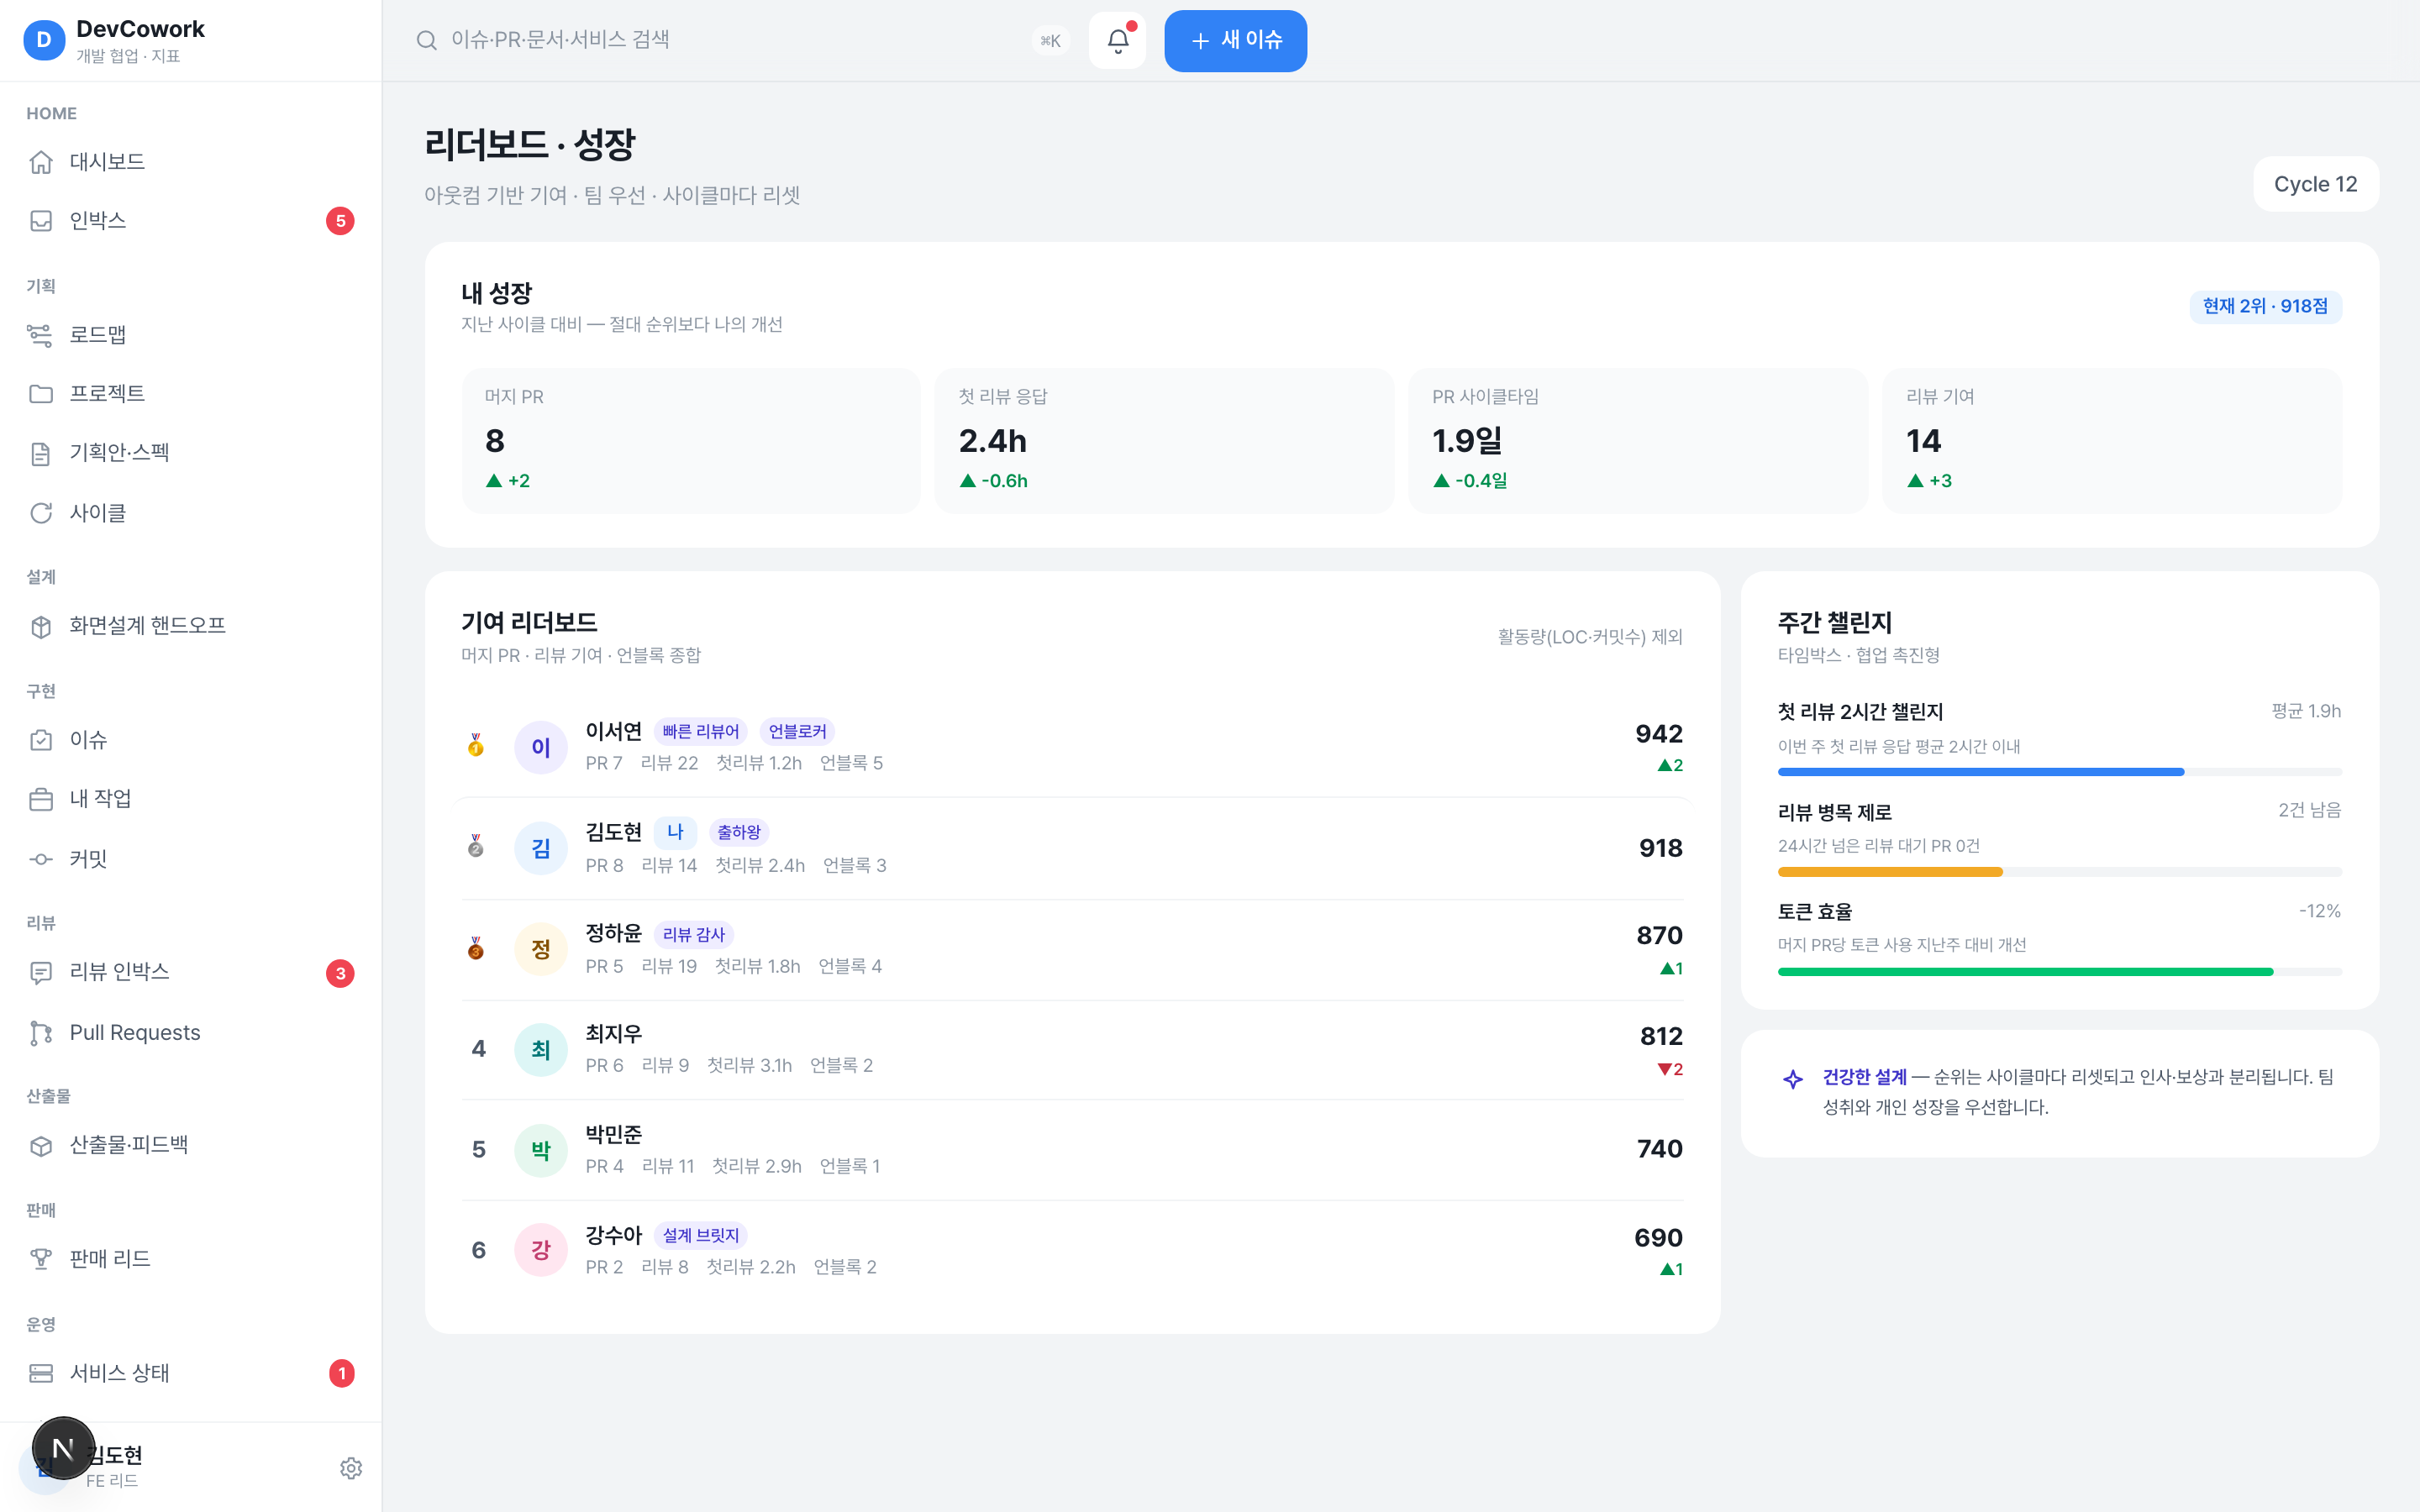Click the 정 avatar for 정하윤

[541, 949]
